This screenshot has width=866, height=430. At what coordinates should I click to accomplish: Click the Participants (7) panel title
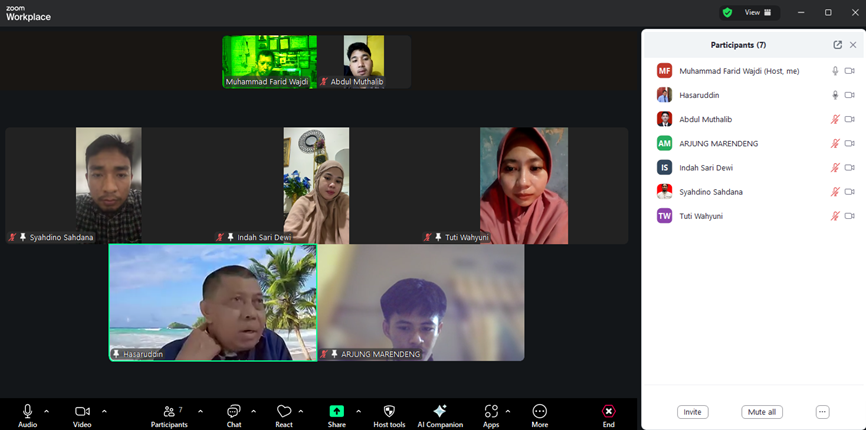coord(738,45)
